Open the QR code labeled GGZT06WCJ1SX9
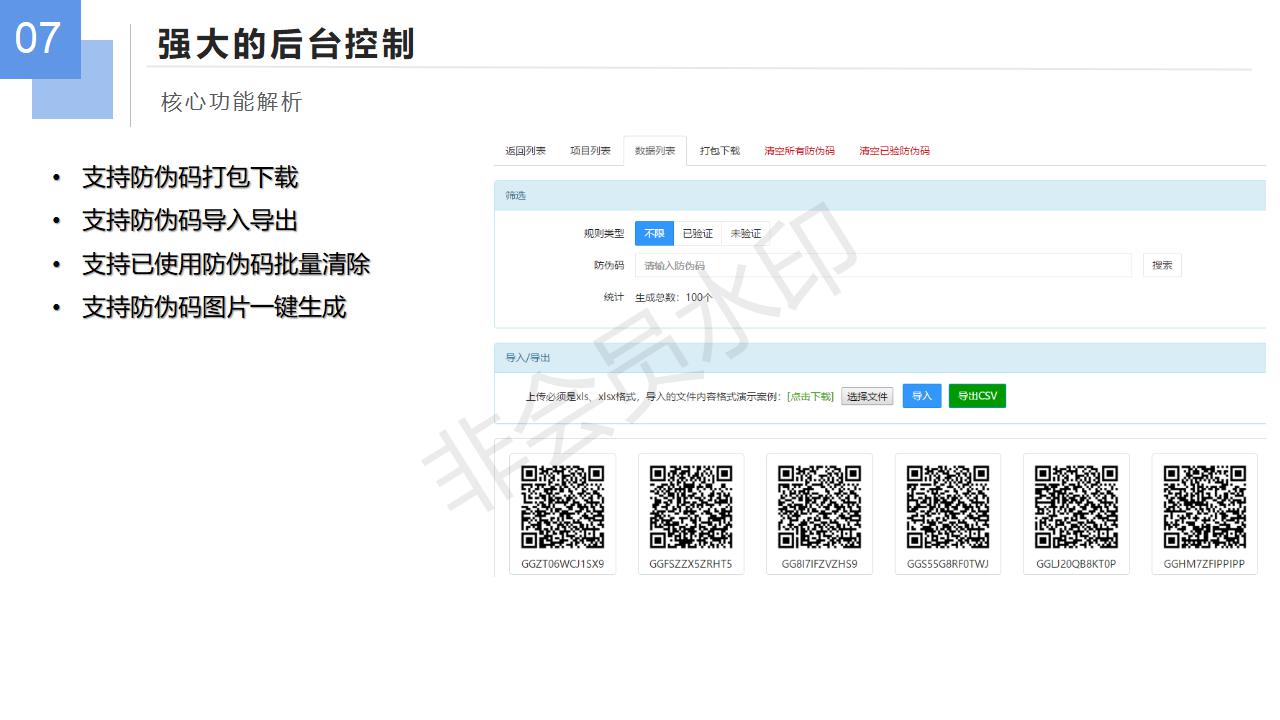 pyautogui.click(x=562, y=507)
